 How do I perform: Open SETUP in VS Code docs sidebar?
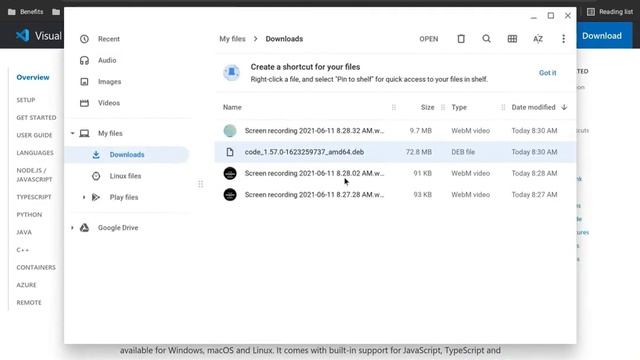(x=26, y=100)
